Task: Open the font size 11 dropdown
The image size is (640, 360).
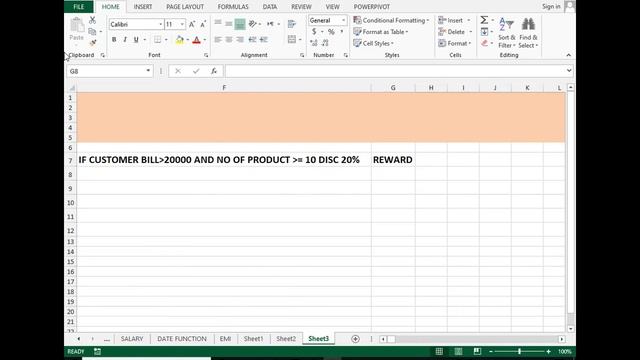Action: click(182, 24)
